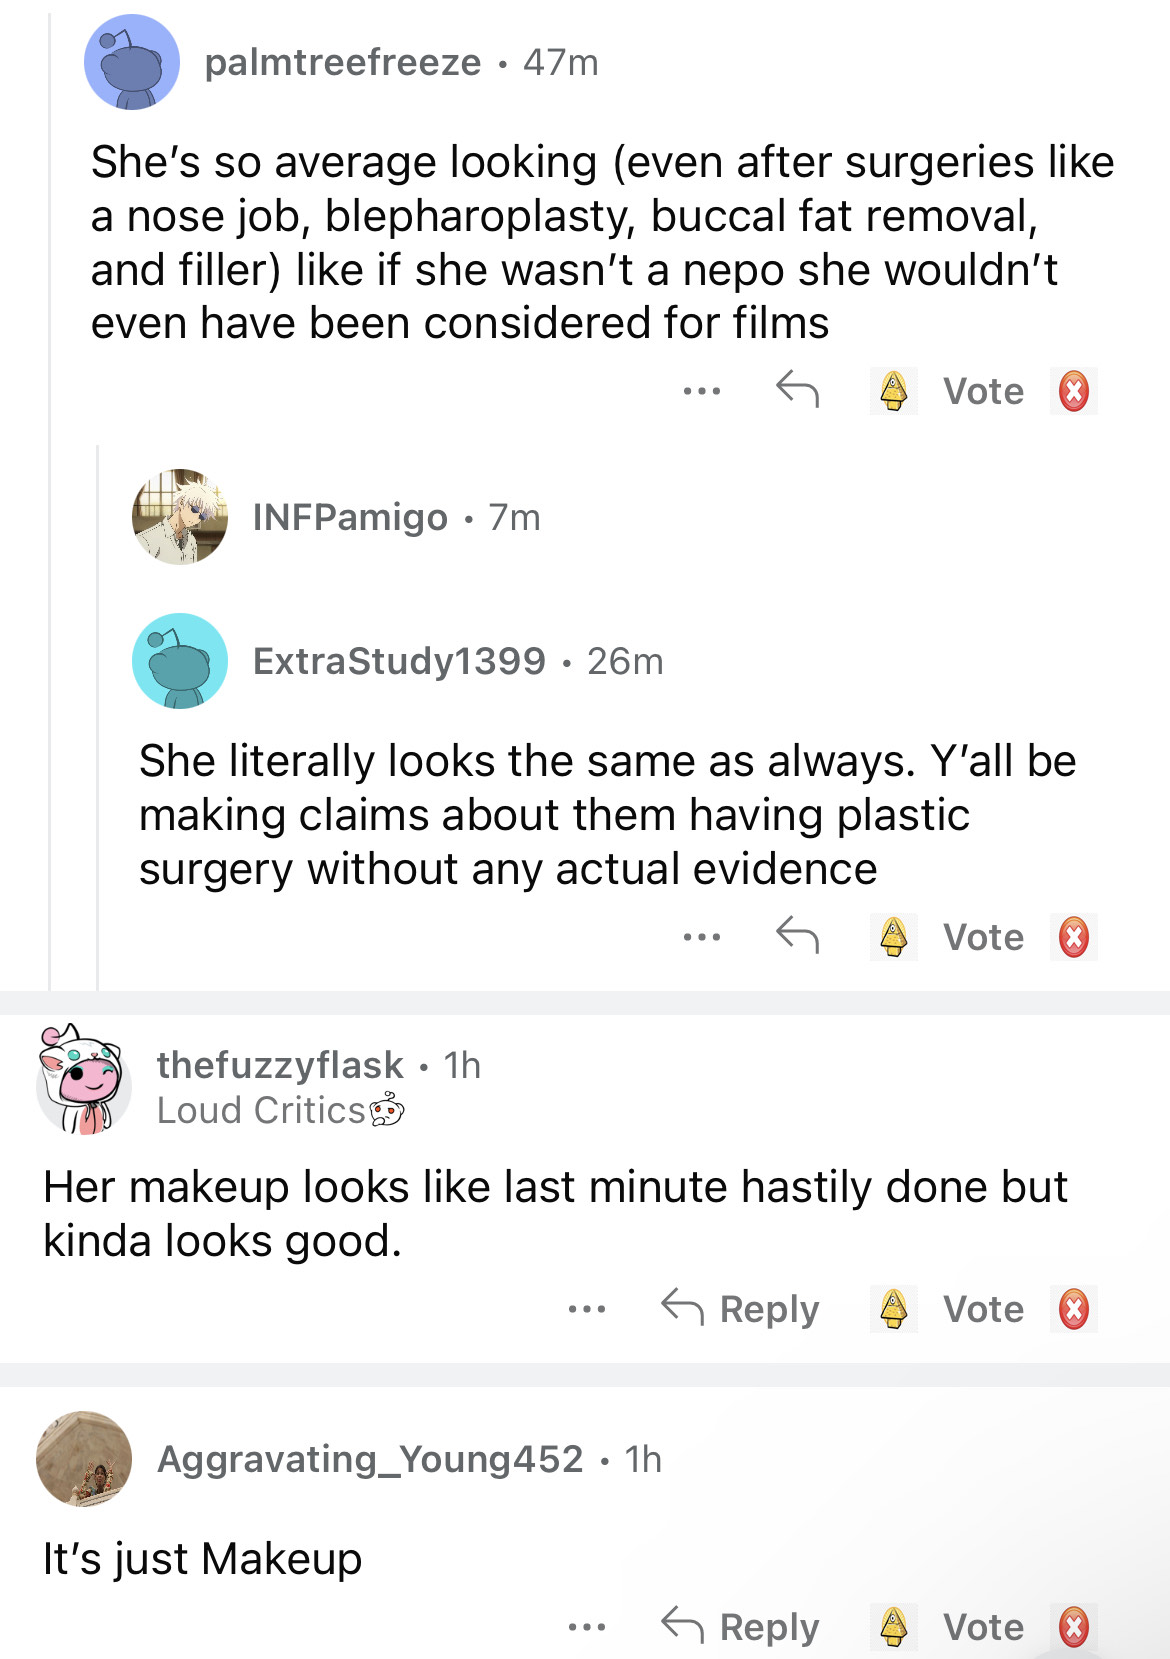Reply arrow on palmtreefreeze's comment
The height and width of the screenshot is (1659, 1170).
[797, 389]
